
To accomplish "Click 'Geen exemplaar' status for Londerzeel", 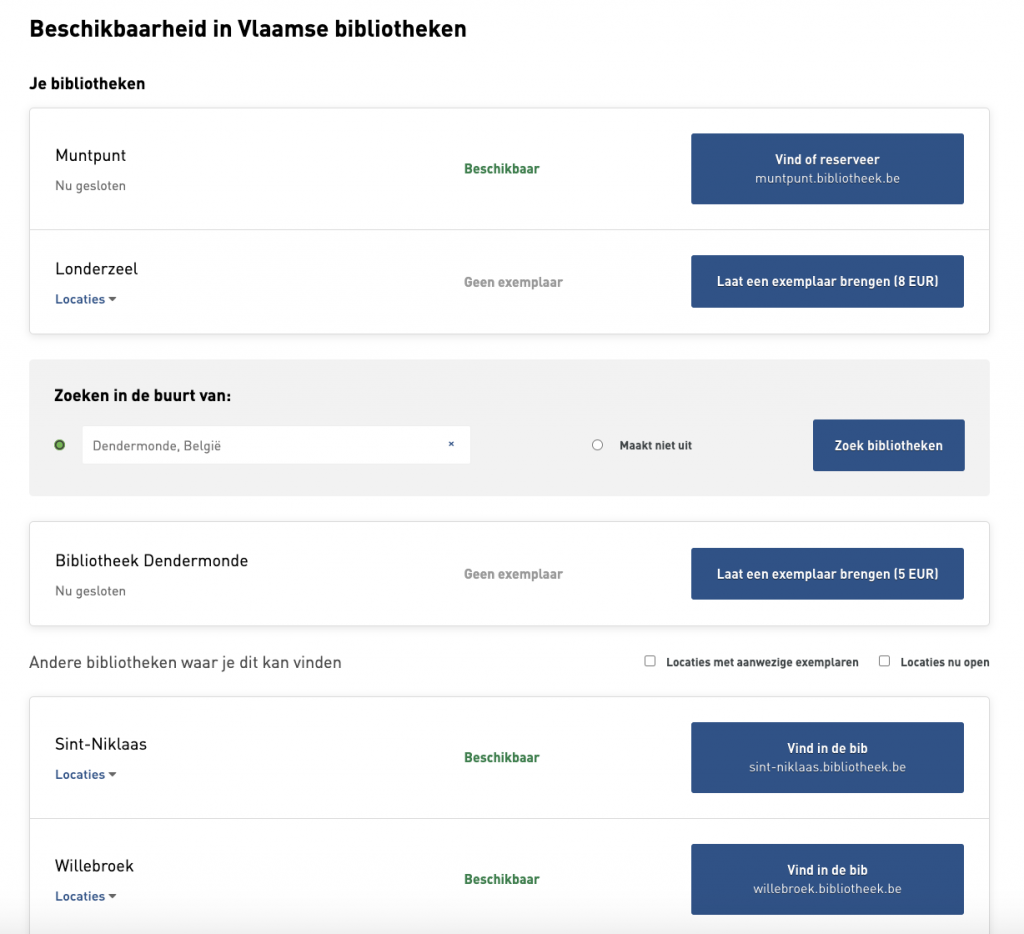I will click(x=513, y=282).
